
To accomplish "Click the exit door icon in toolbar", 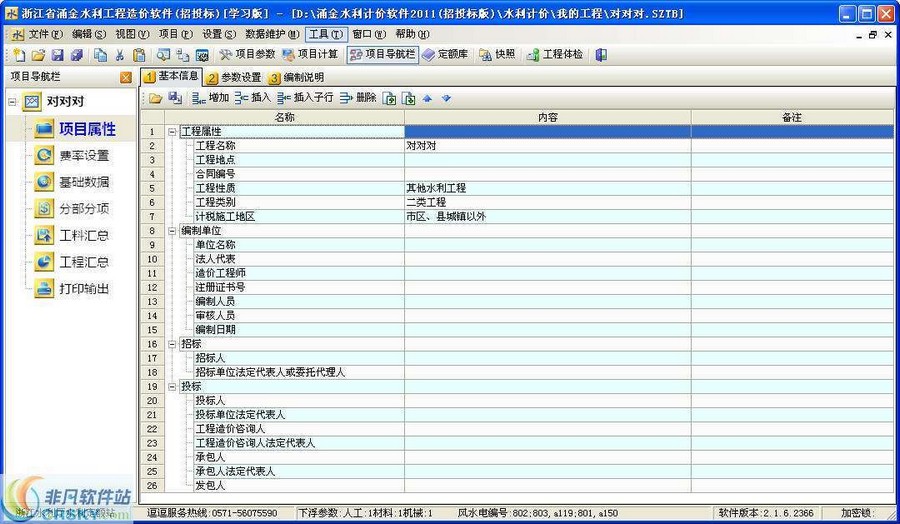I will click(601, 55).
